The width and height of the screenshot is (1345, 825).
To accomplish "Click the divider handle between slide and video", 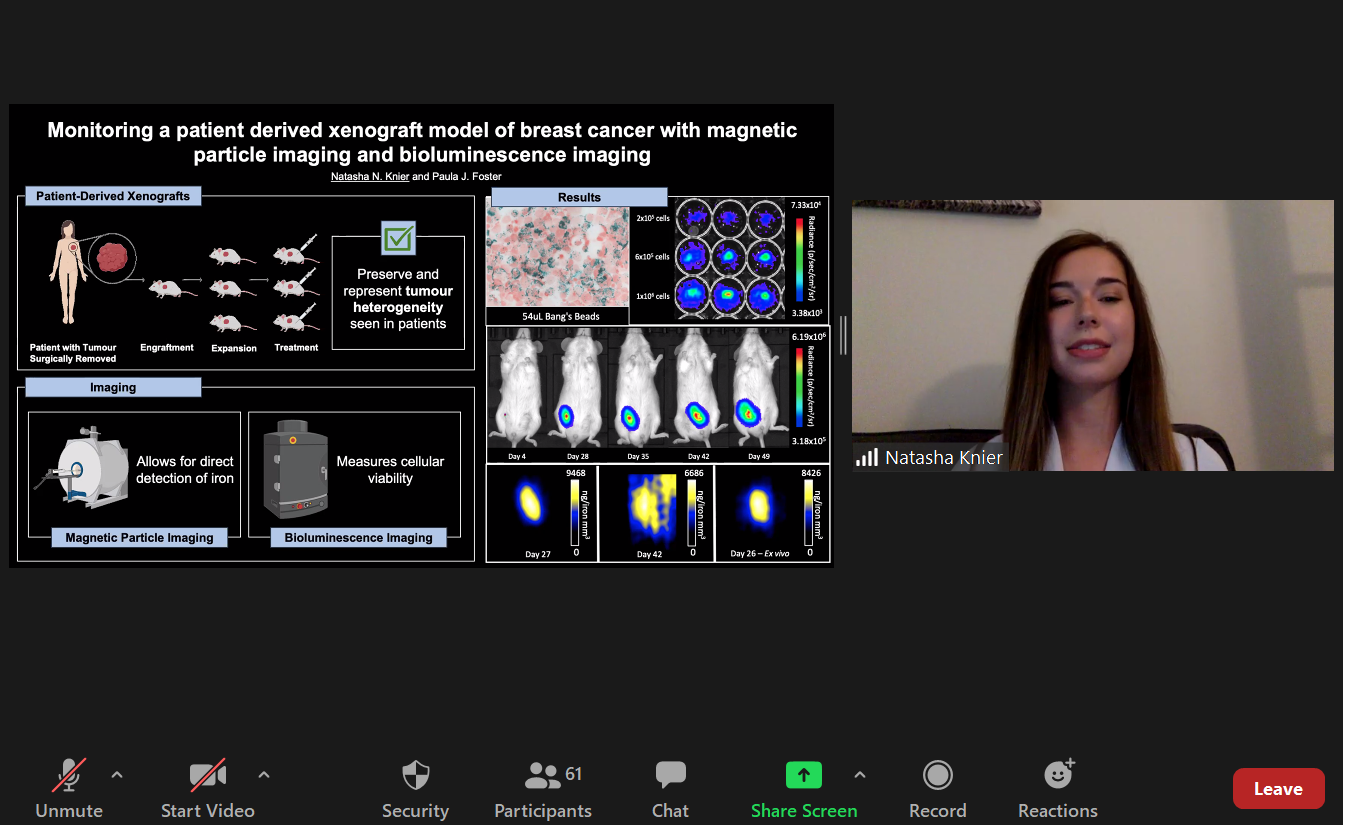I will (x=843, y=335).
